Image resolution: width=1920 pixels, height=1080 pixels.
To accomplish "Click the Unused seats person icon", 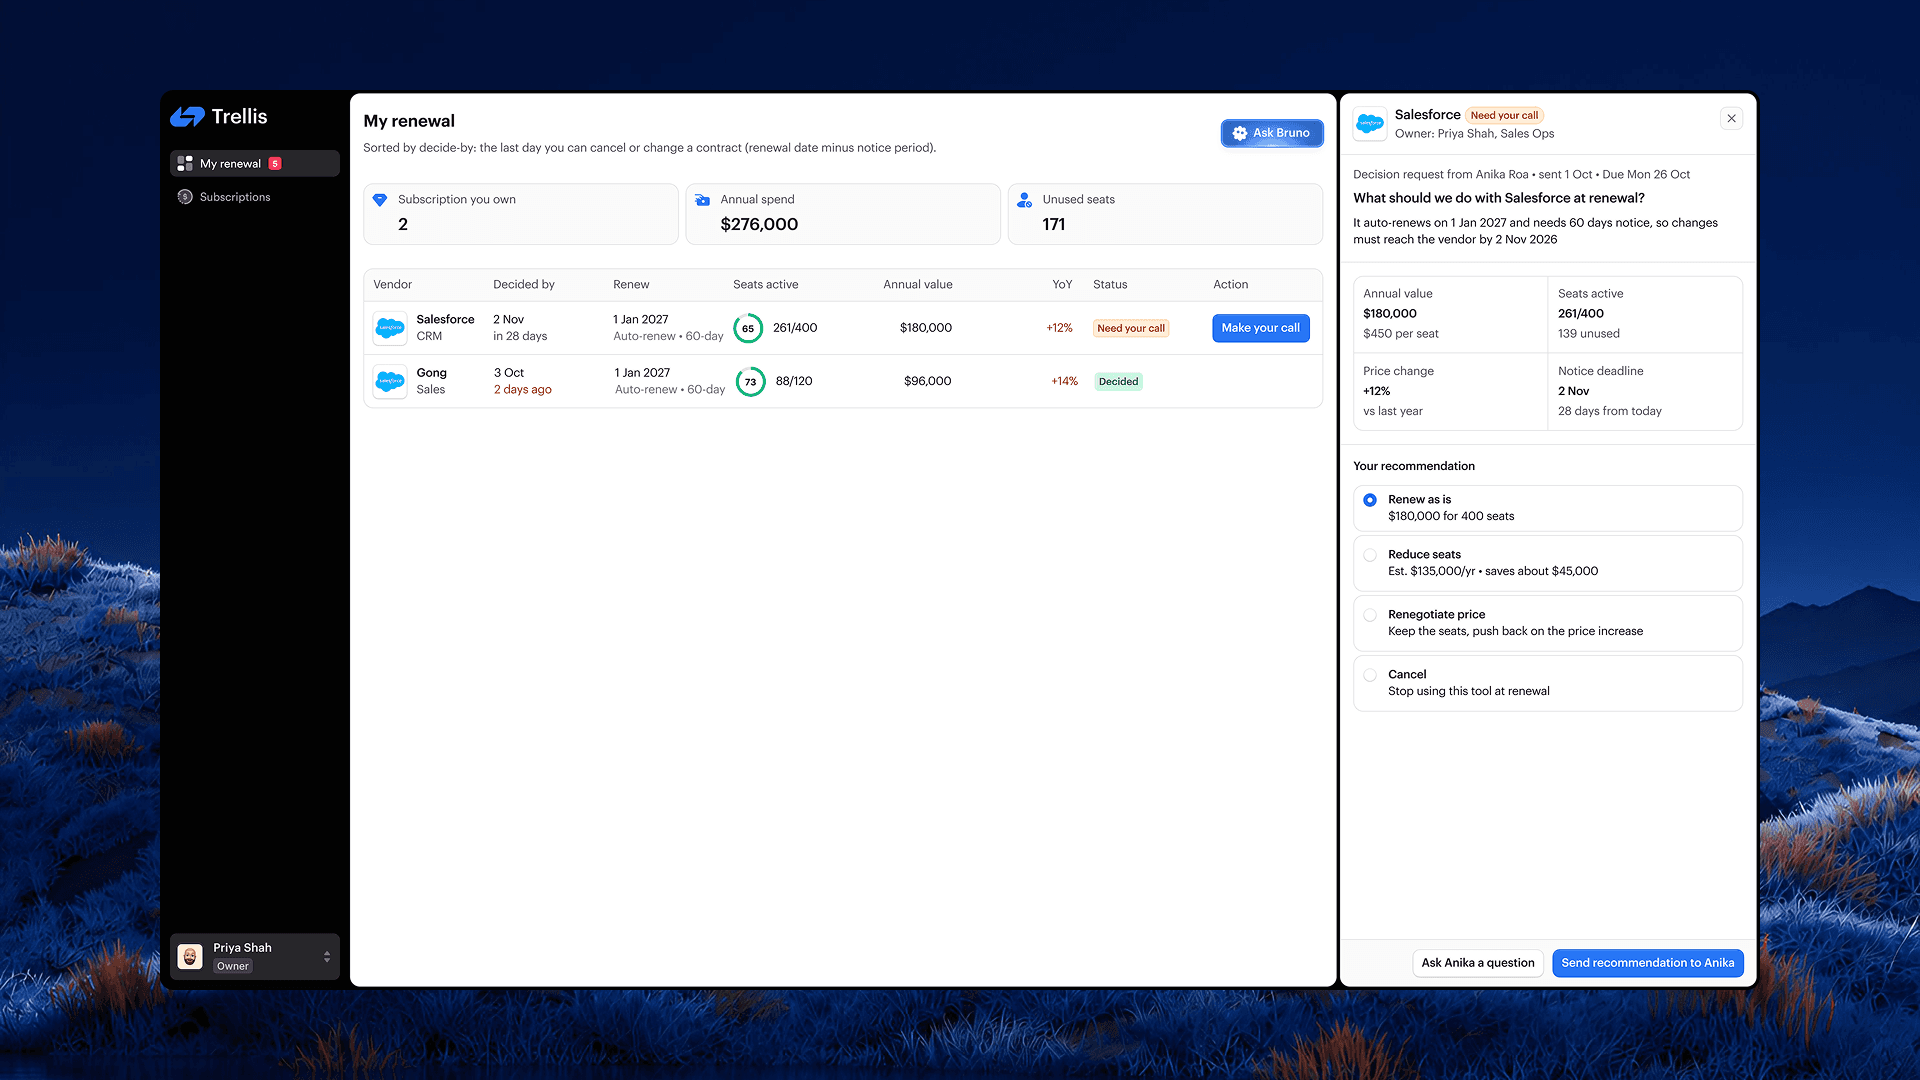I will 1024,200.
